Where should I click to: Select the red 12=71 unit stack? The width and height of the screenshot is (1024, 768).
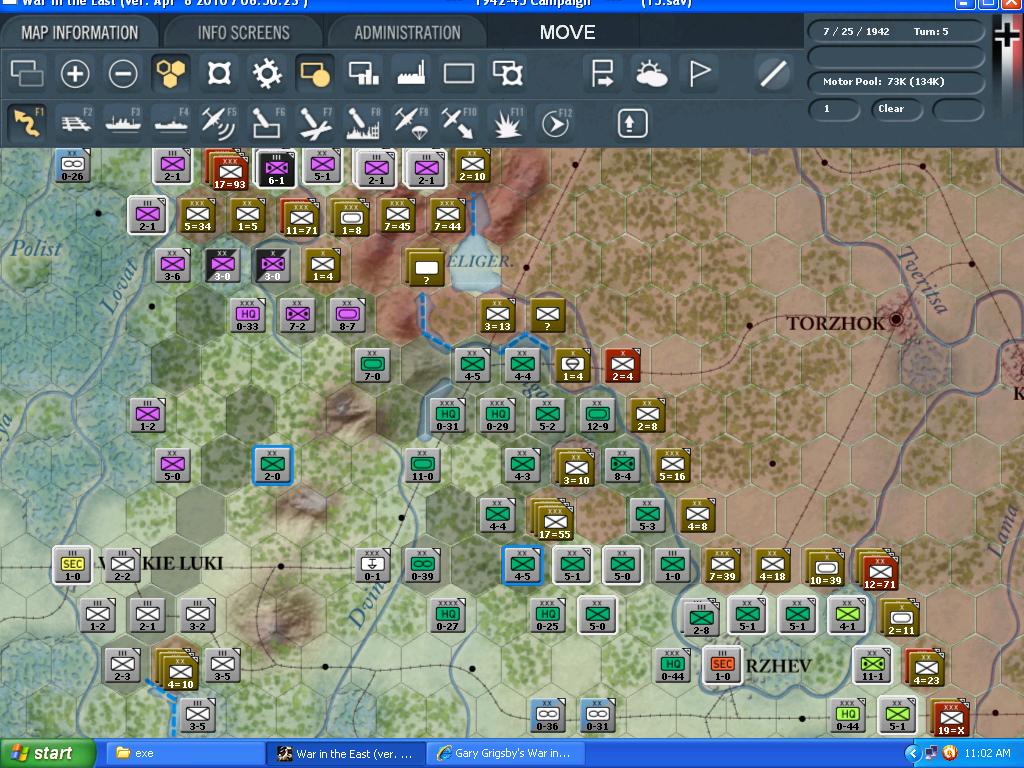(878, 571)
